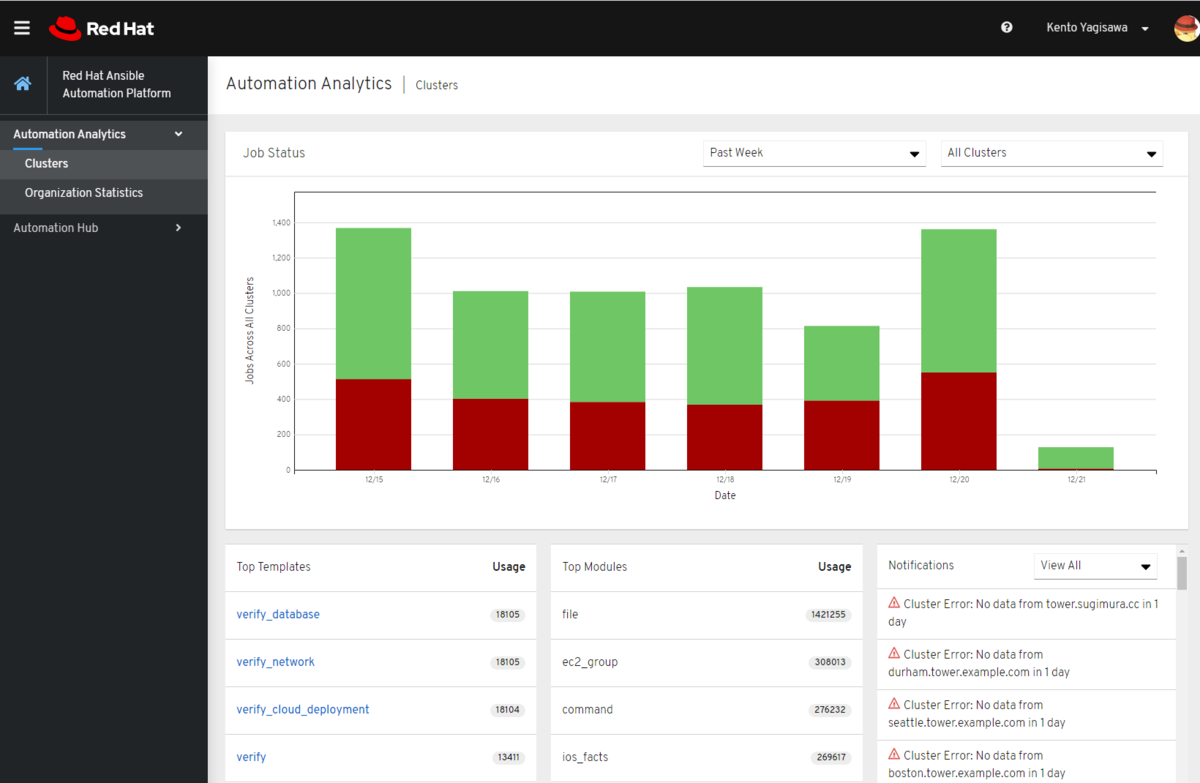Click the red failed bar for 12/15
Viewport: 1200px width, 783px height.
coord(373,424)
